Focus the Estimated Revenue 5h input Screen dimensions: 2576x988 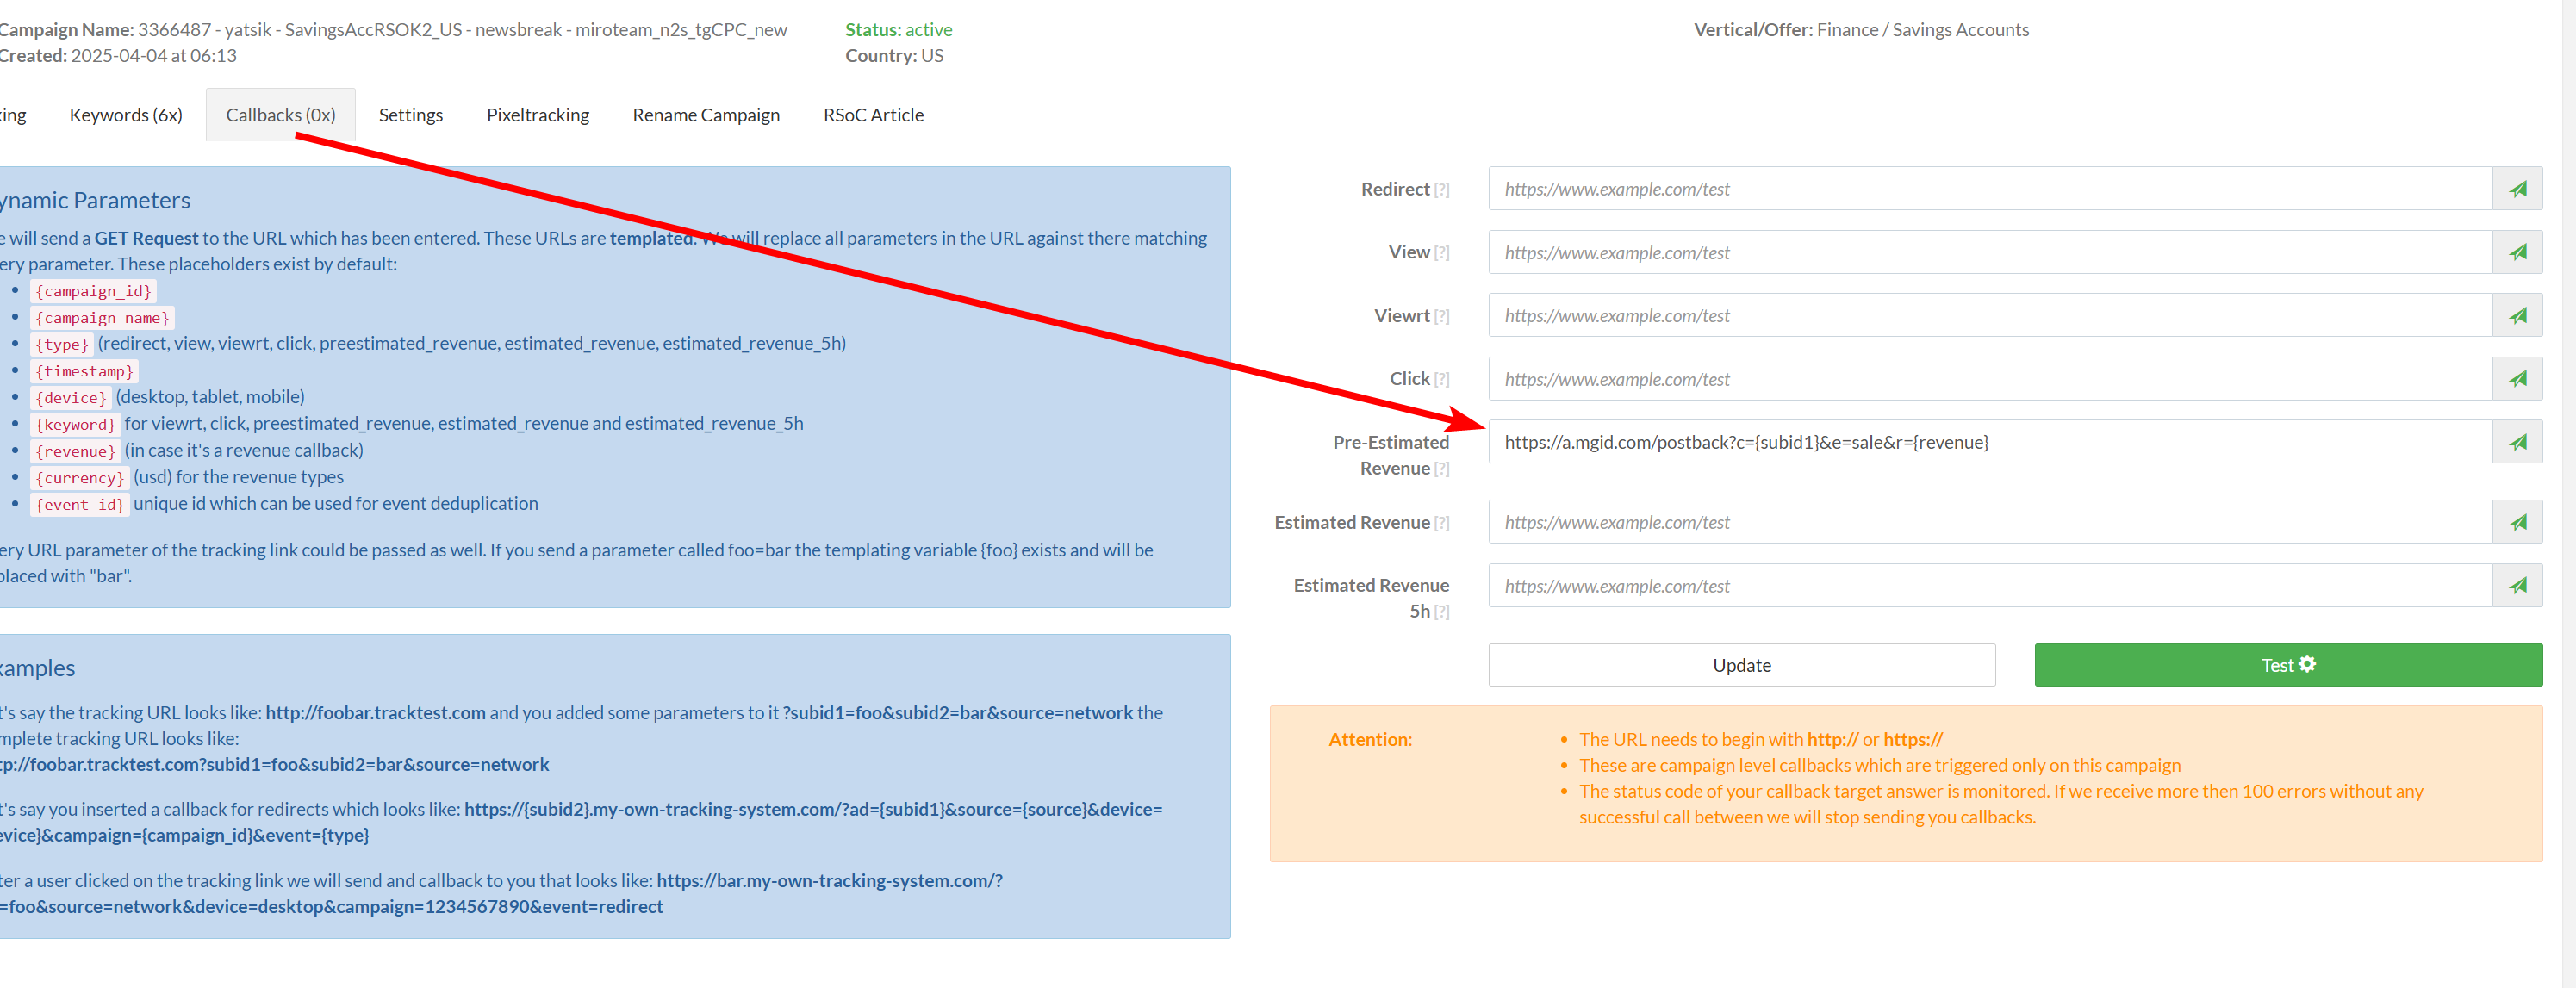[x=1990, y=586]
